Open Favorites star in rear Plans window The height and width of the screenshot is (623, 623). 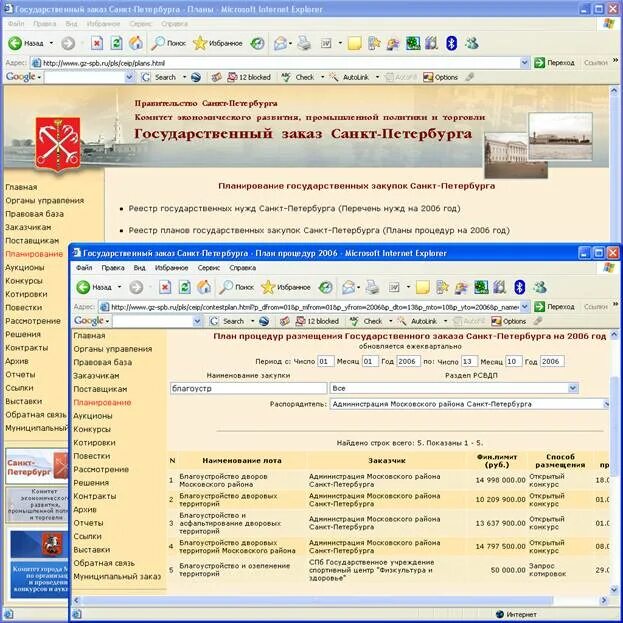tap(217, 43)
